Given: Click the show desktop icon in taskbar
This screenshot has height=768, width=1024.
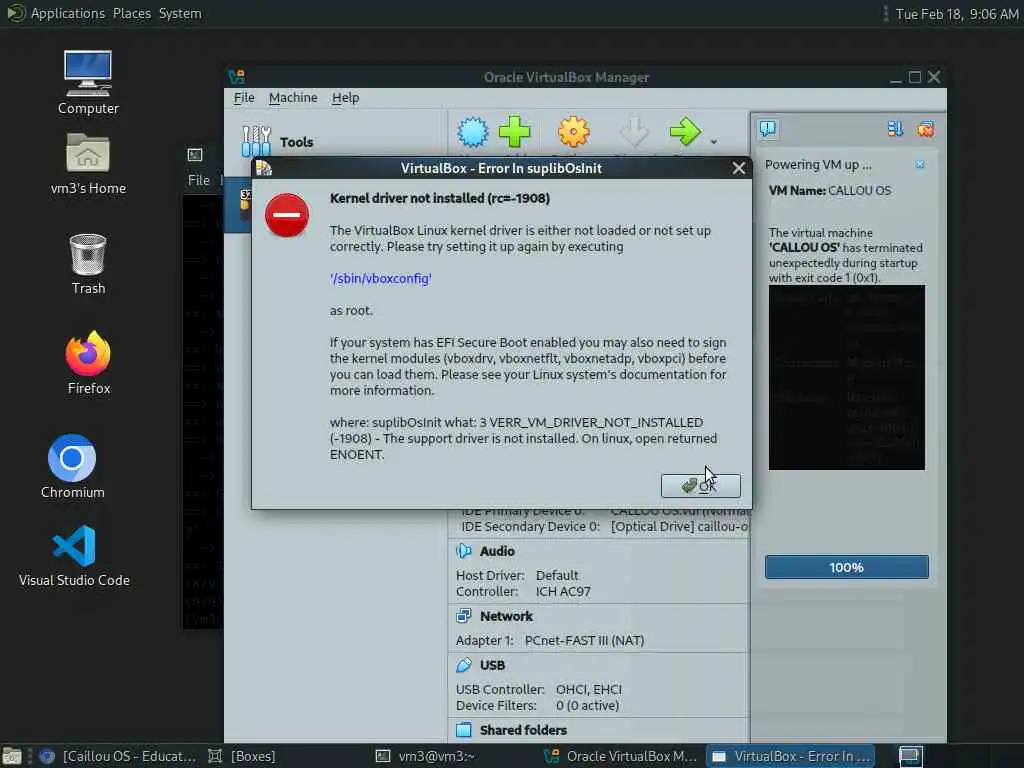Looking at the screenshot, I should (11, 756).
